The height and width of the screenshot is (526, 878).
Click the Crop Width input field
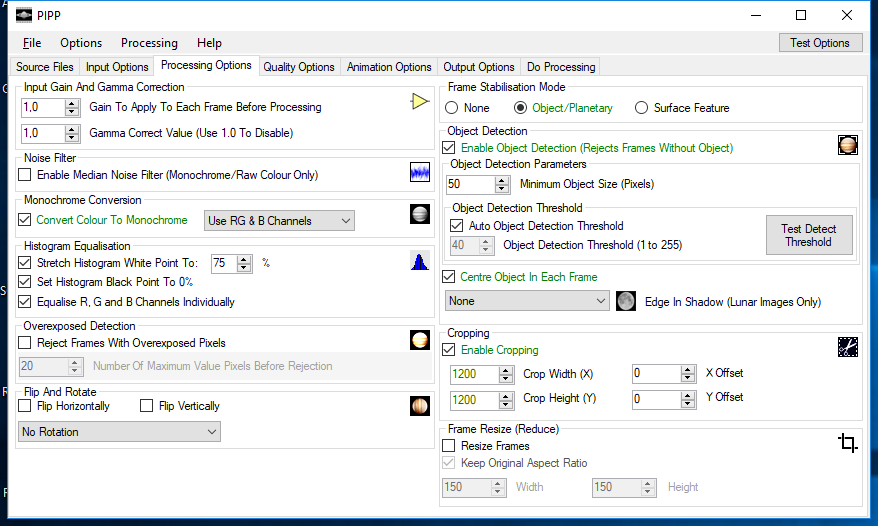[x=474, y=374]
